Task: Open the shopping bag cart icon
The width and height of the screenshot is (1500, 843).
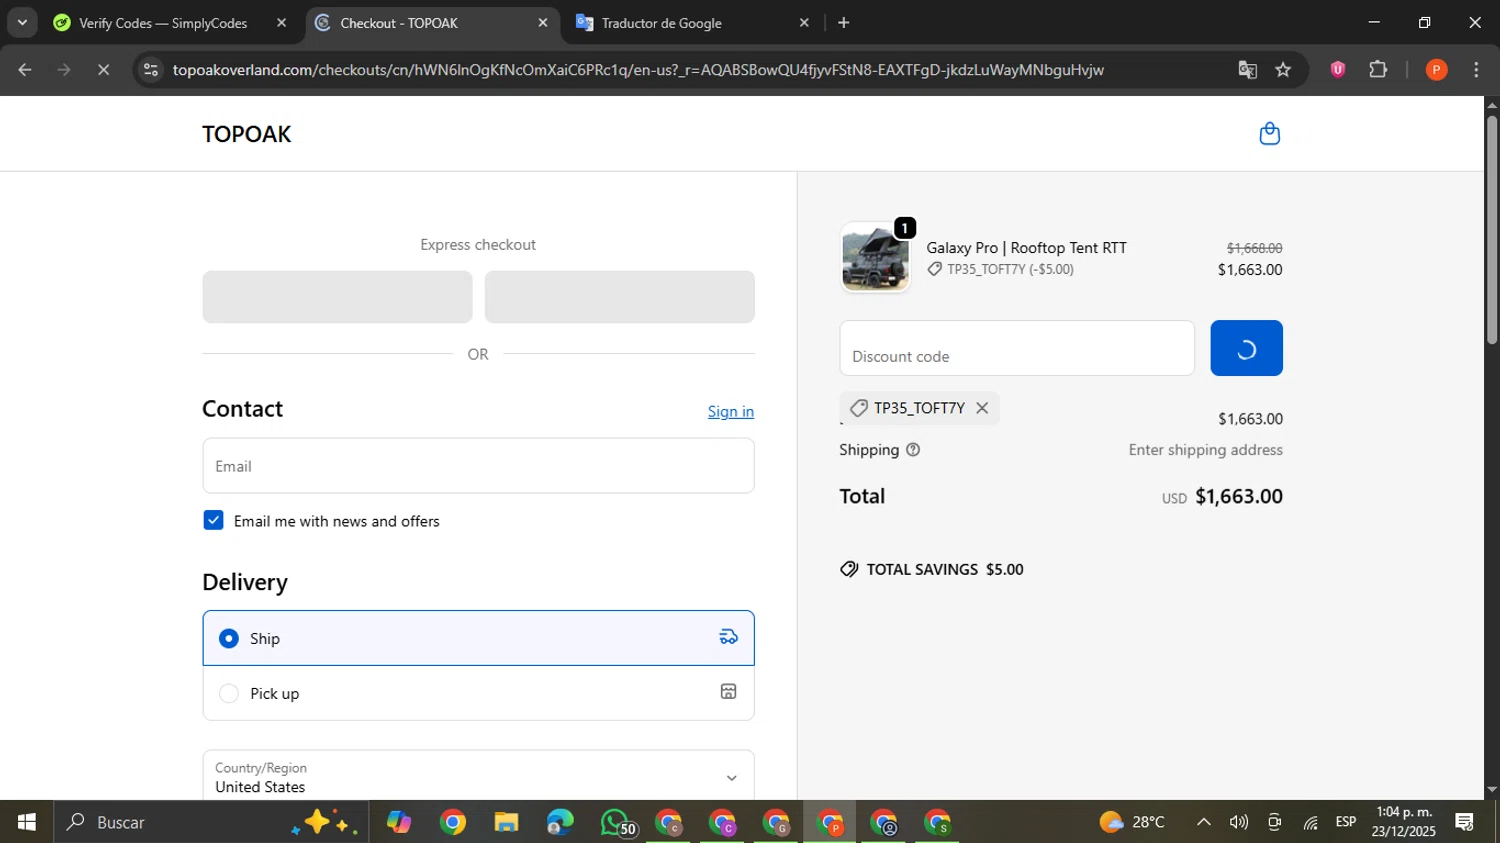Action: 1269,134
